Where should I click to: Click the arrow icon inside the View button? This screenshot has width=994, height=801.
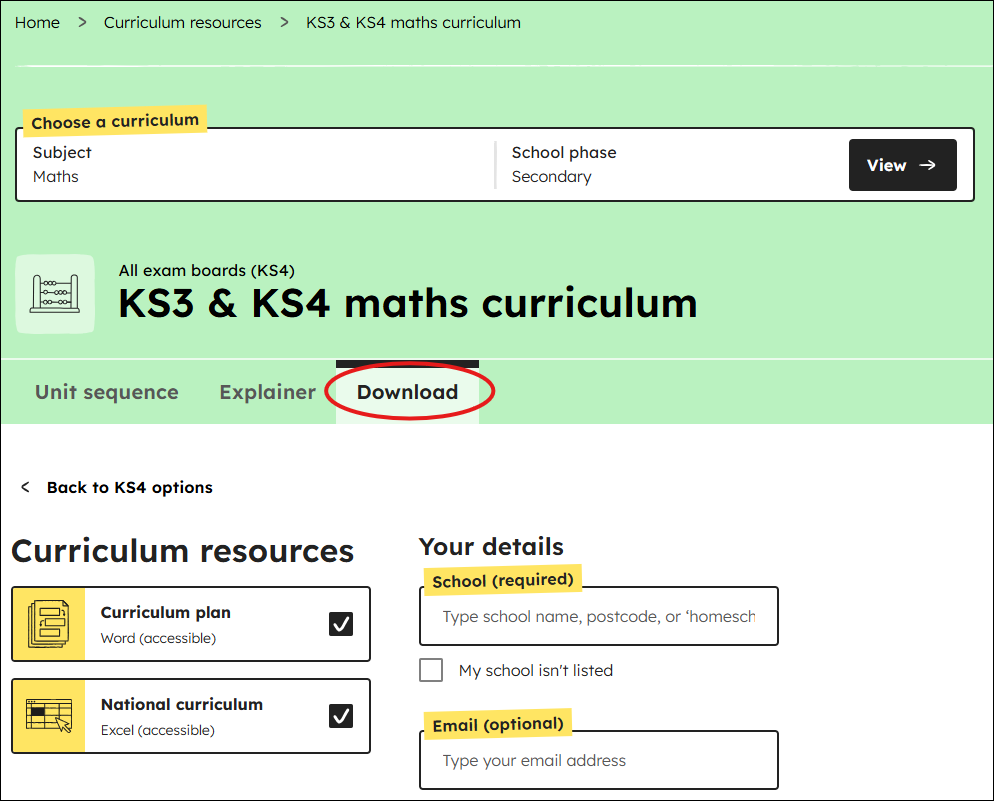(928, 165)
